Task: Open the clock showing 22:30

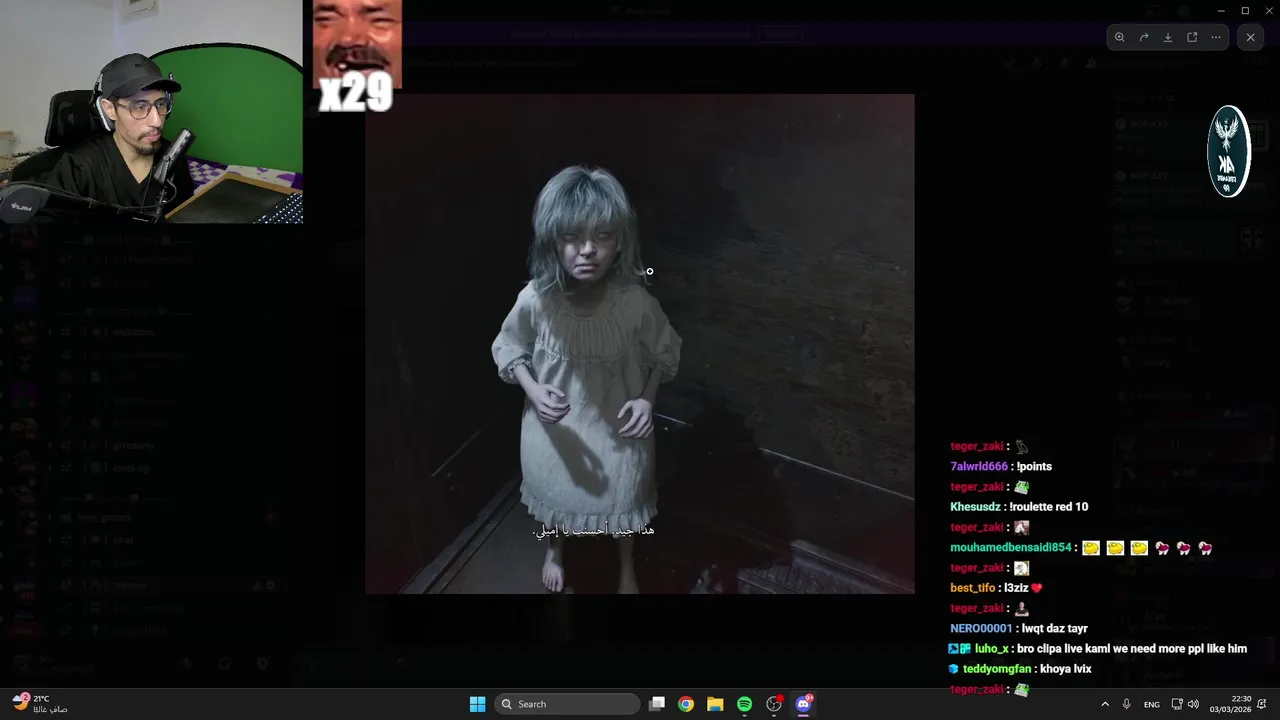Action: (x=1230, y=704)
